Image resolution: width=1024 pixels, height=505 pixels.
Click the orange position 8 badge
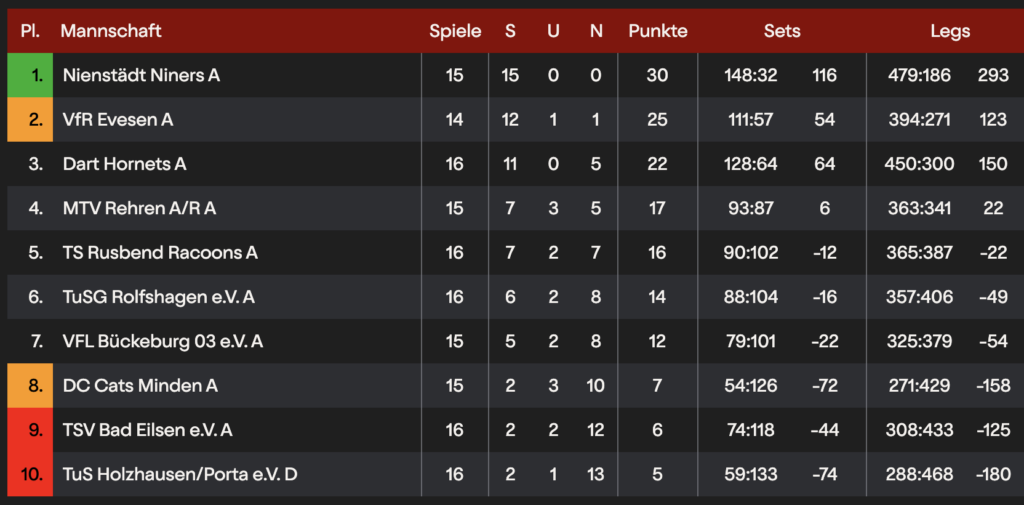pos(30,385)
